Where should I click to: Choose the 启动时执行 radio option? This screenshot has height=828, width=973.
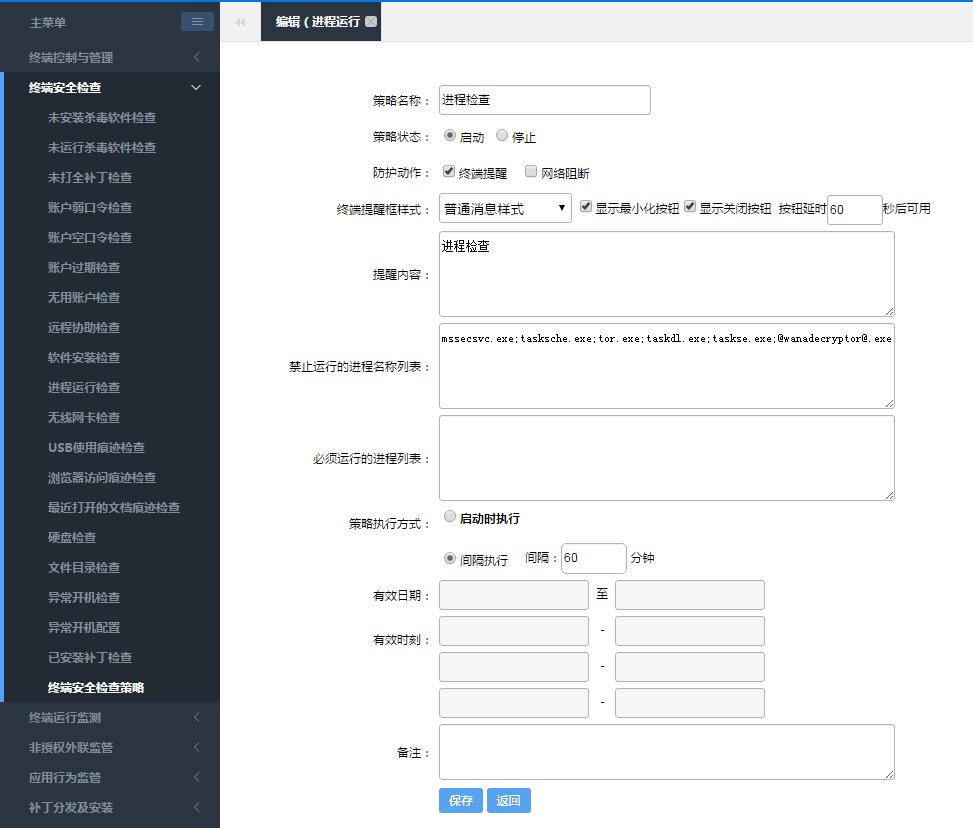click(450, 517)
